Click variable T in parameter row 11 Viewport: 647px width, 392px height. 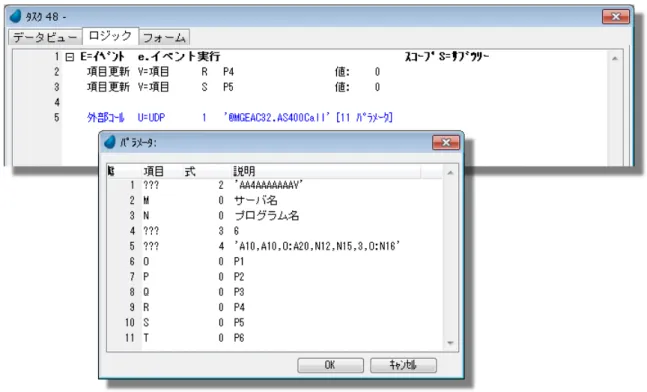click(x=146, y=338)
